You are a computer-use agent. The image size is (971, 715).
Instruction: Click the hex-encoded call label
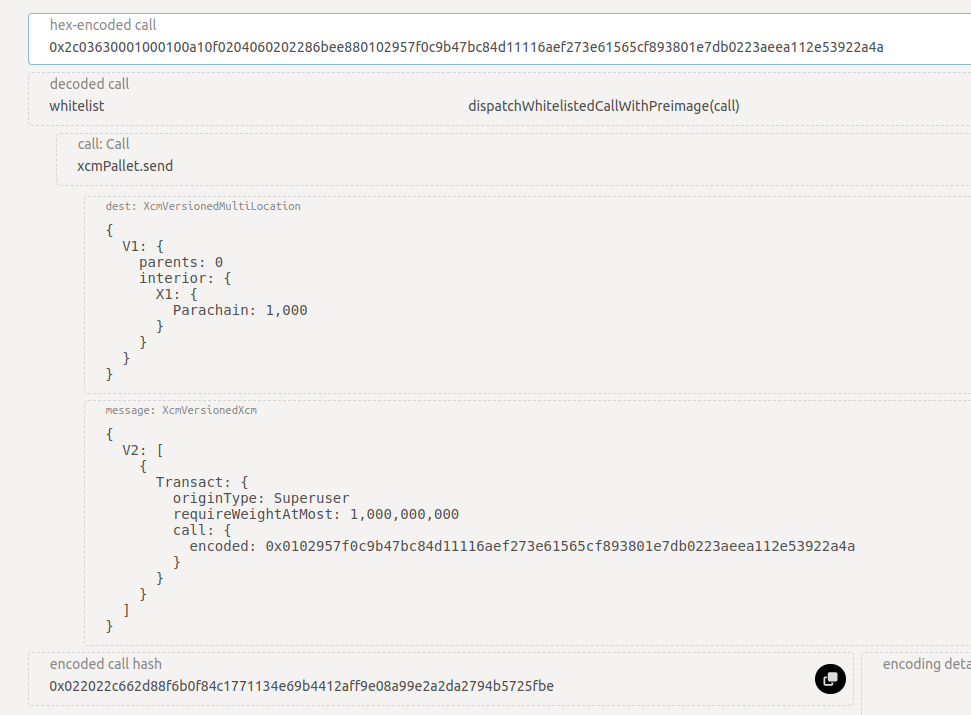tap(103, 25)
